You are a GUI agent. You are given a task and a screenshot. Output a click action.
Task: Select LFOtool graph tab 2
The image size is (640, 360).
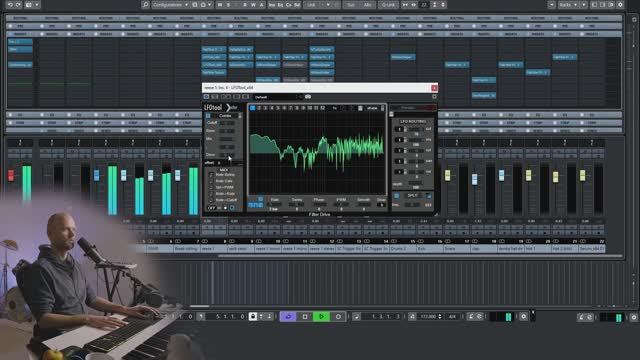coord(259,108)
